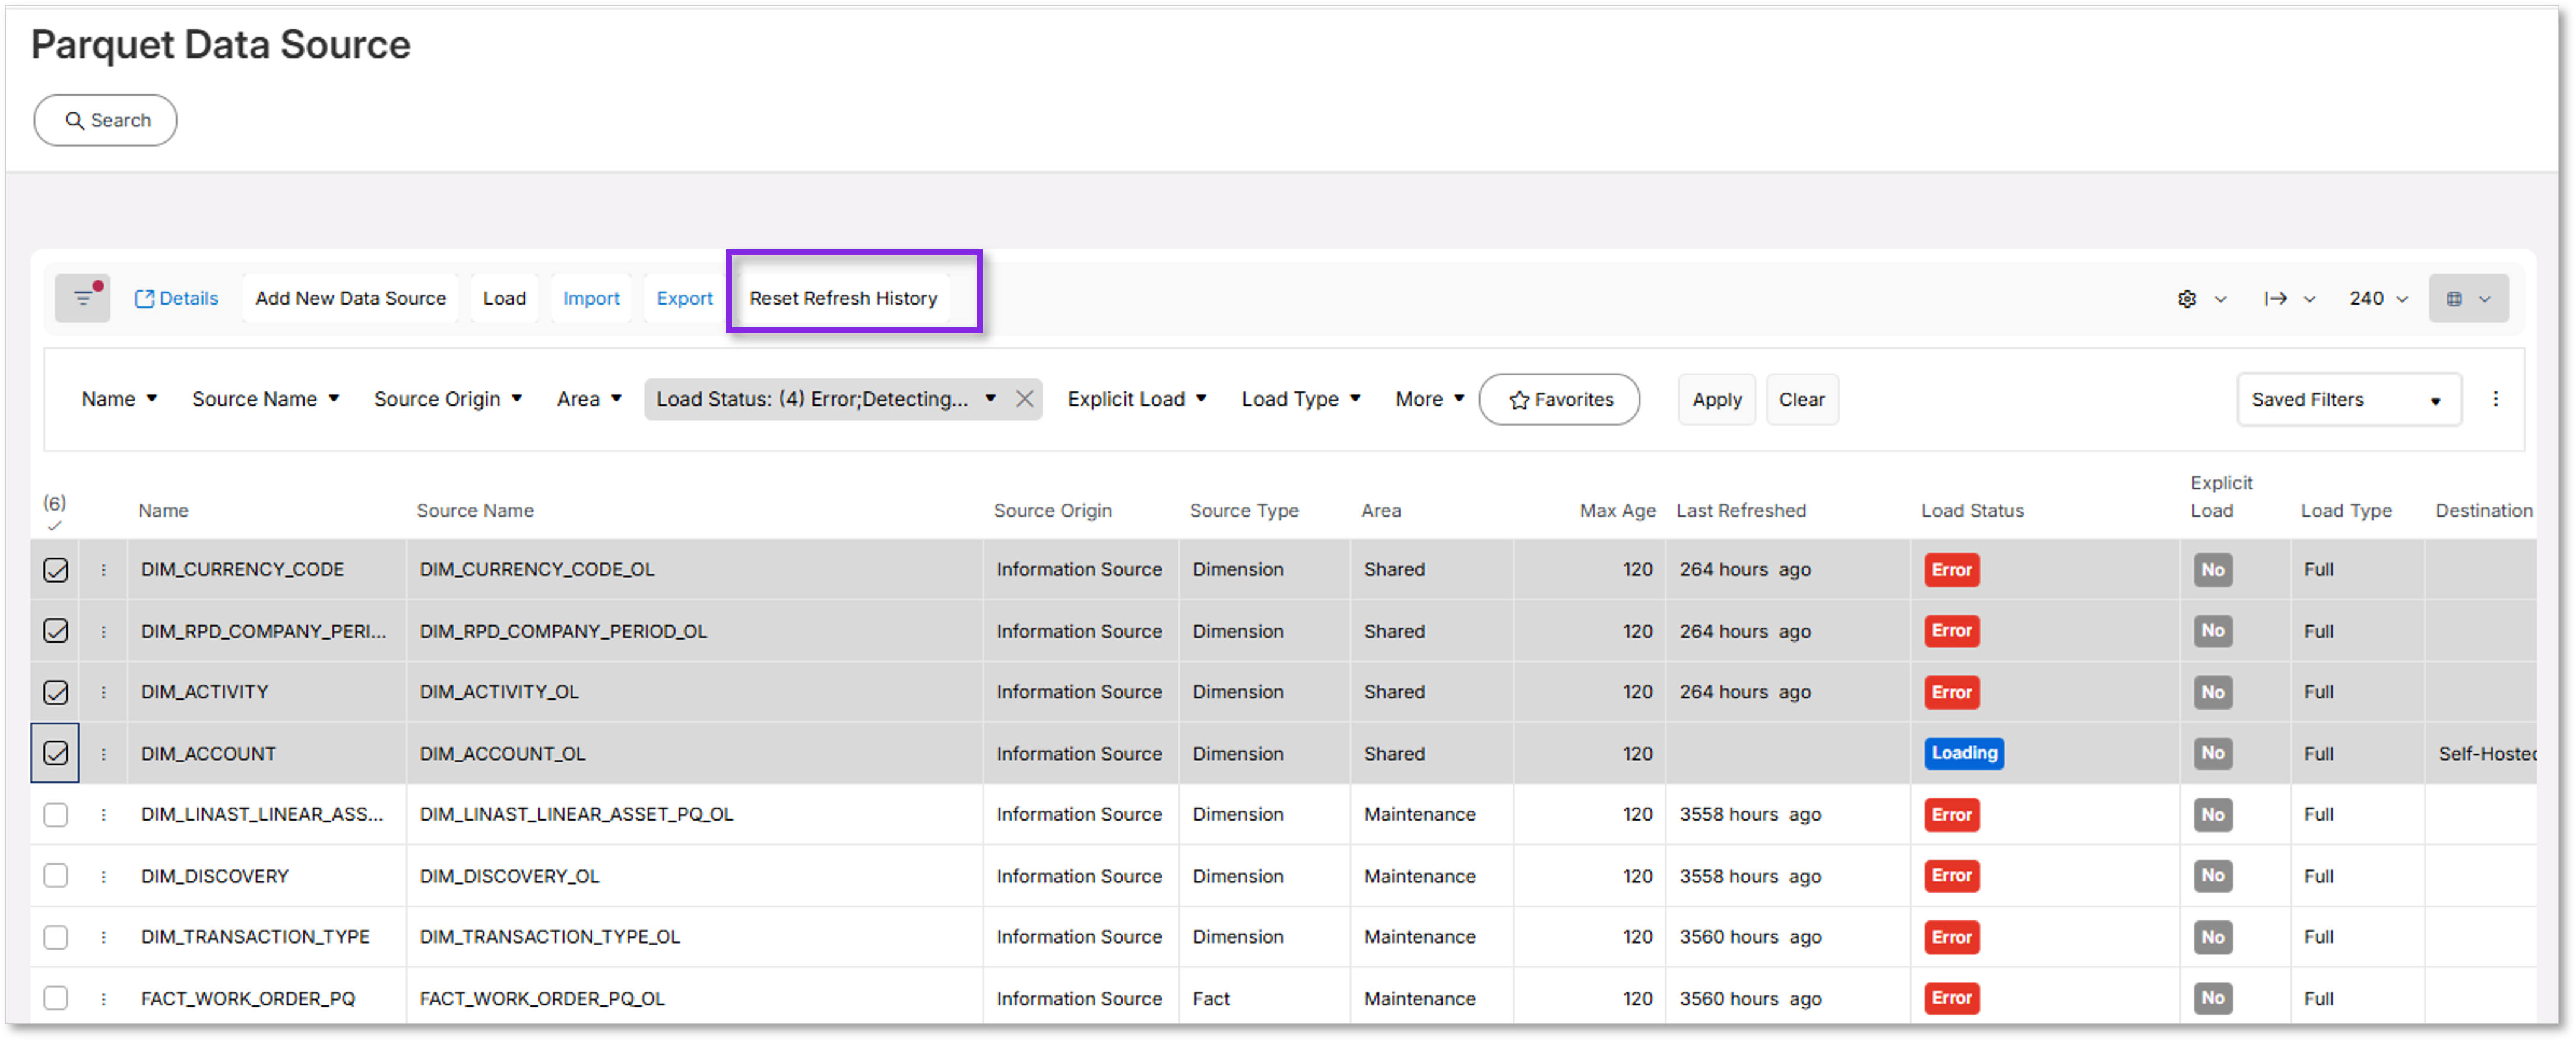Open row menu for DIM_ACCOUNT
Image resolution: width=2576 pixels, height=1041 pixels.
(x=103, y=754)
